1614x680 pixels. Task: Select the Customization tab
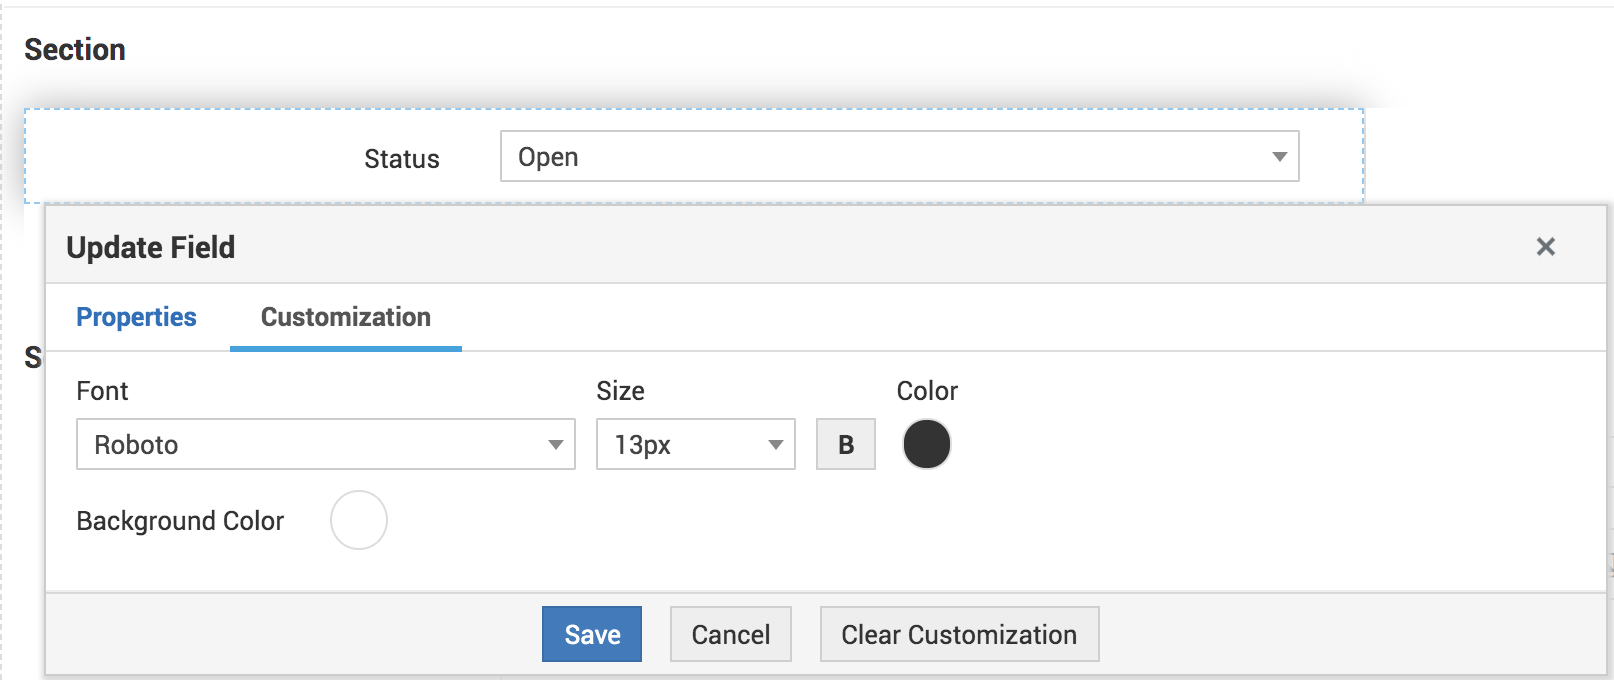pyautogui.click(x=346, y=317)
